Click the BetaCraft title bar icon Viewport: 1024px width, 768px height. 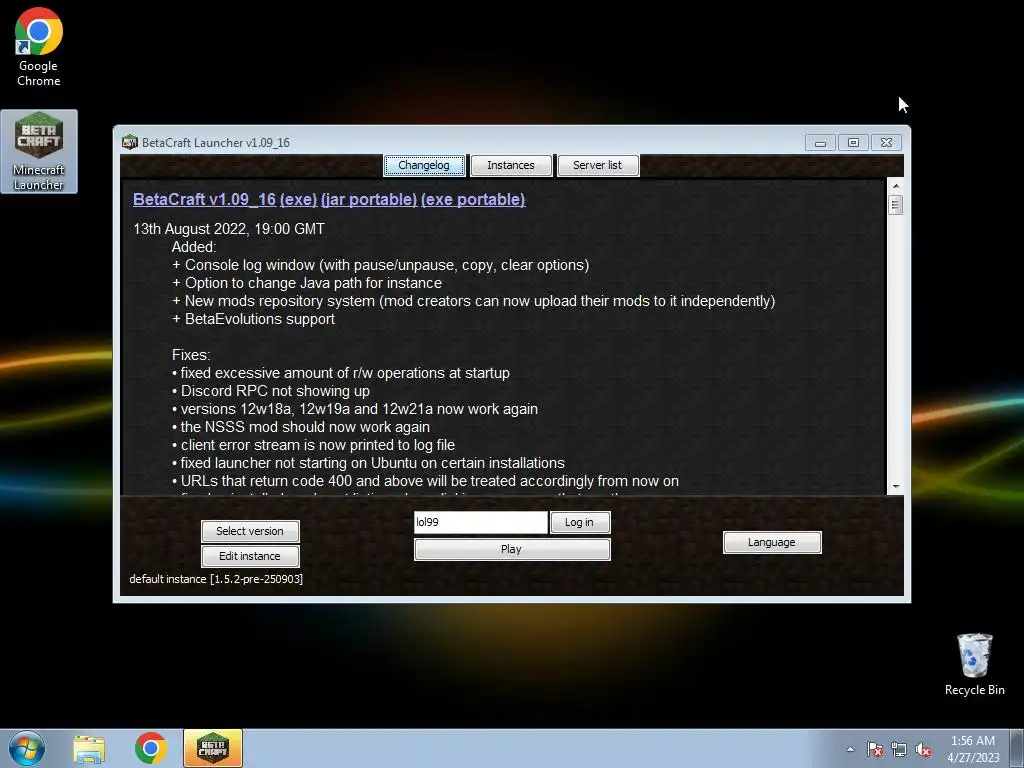coord(130,142)
